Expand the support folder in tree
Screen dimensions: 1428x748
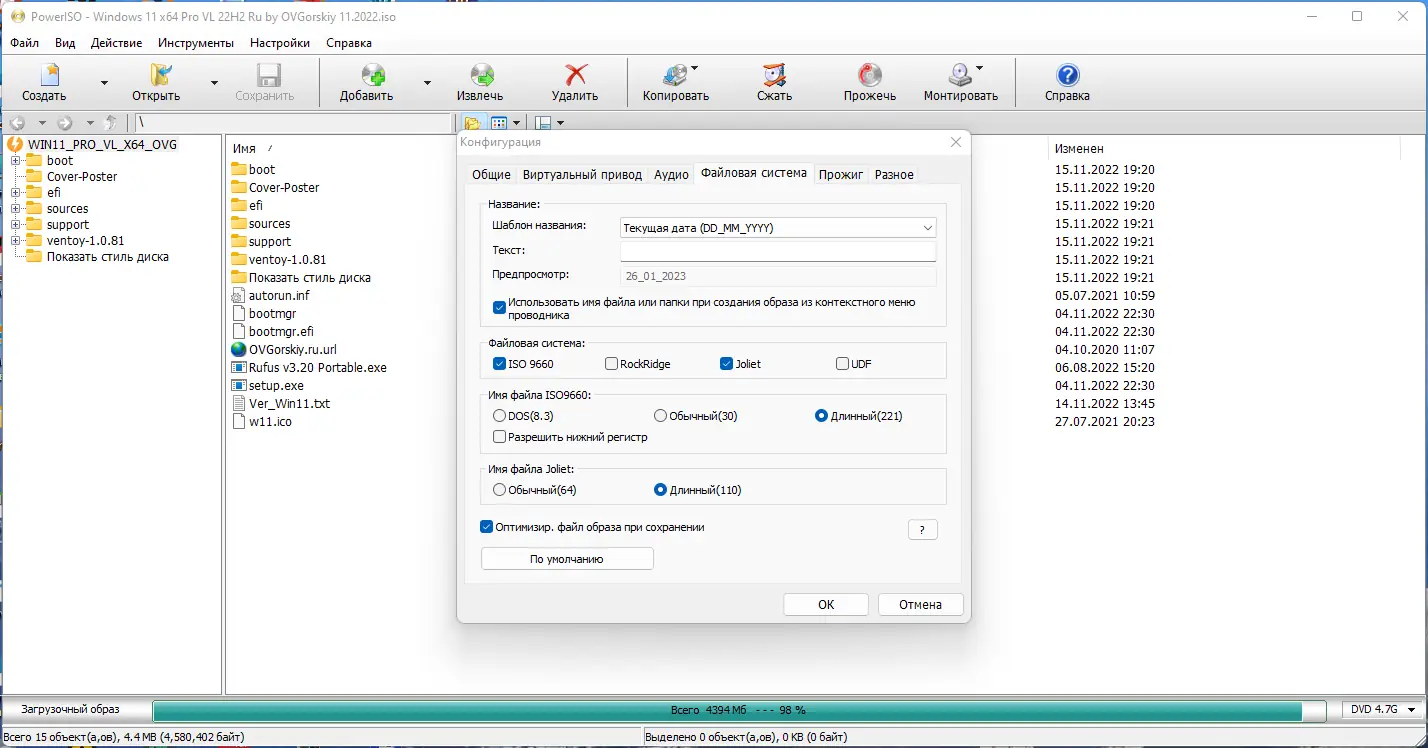point(15,225)
